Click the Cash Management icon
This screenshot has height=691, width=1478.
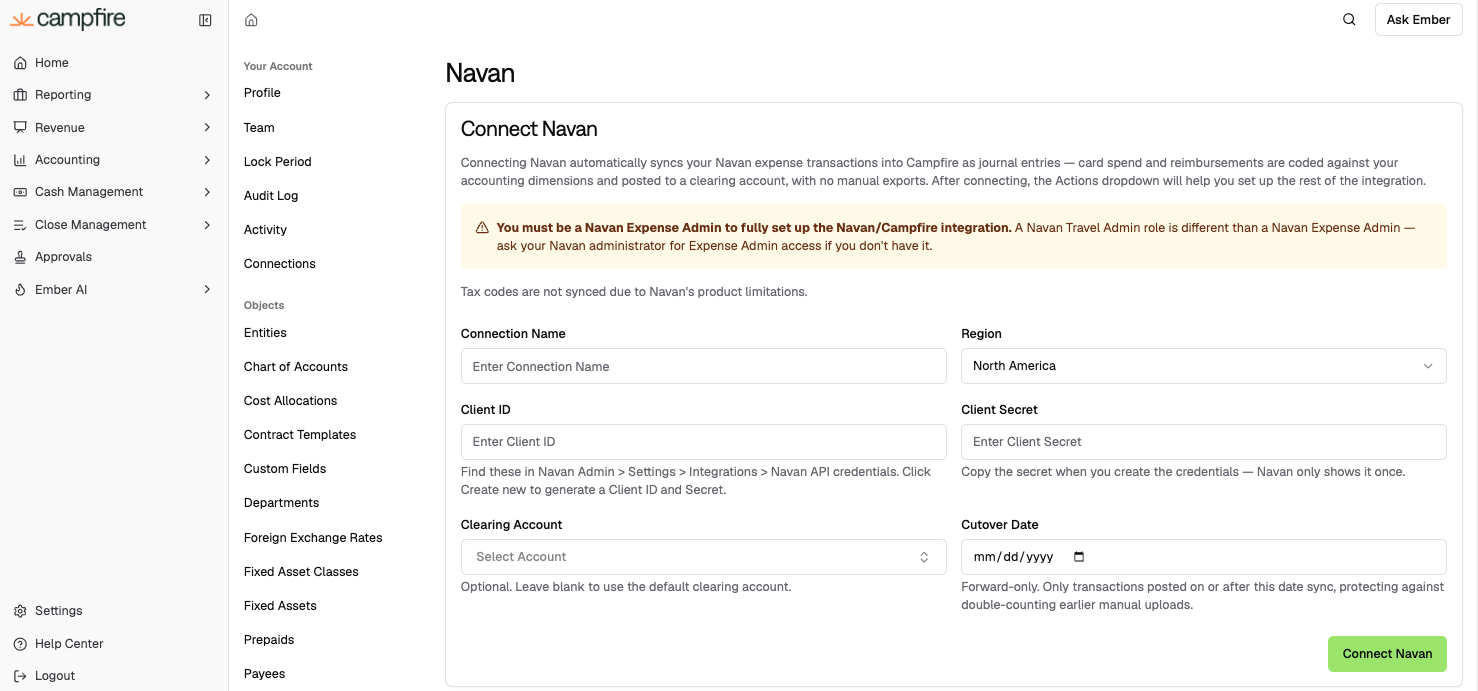click(20, 192)
